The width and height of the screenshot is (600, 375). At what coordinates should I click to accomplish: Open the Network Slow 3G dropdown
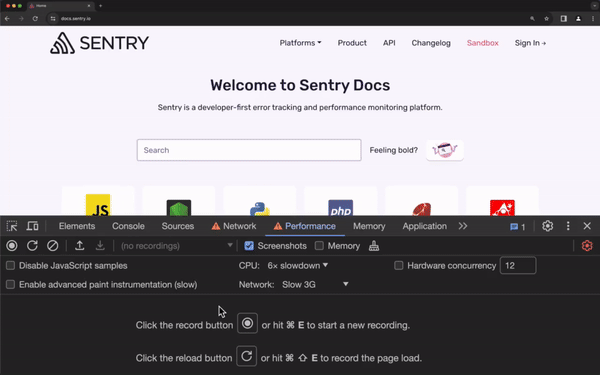pyautogui.click(x=315, y=285)
